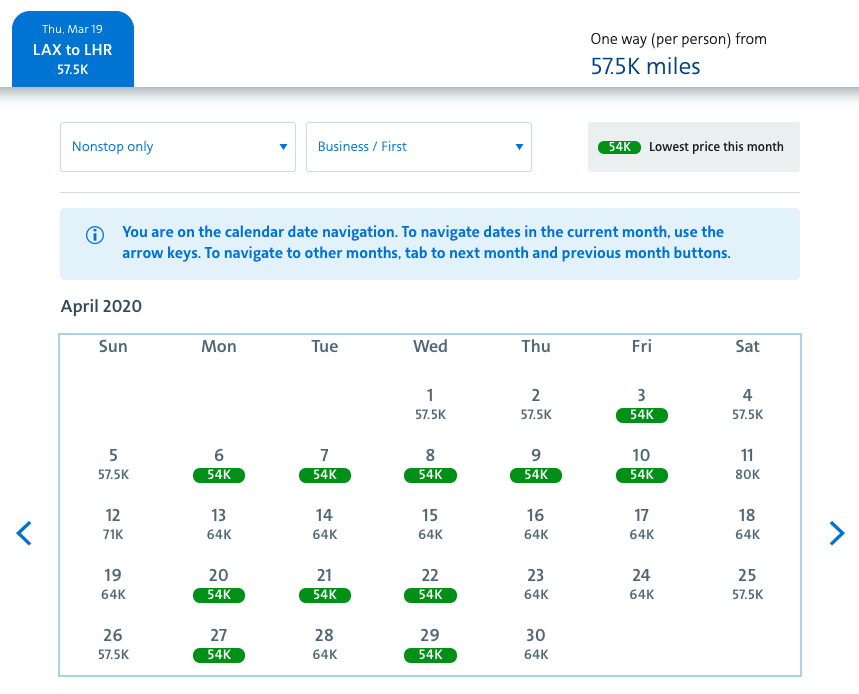Click the green 54K lowest price legend badge

coord(619,147)
